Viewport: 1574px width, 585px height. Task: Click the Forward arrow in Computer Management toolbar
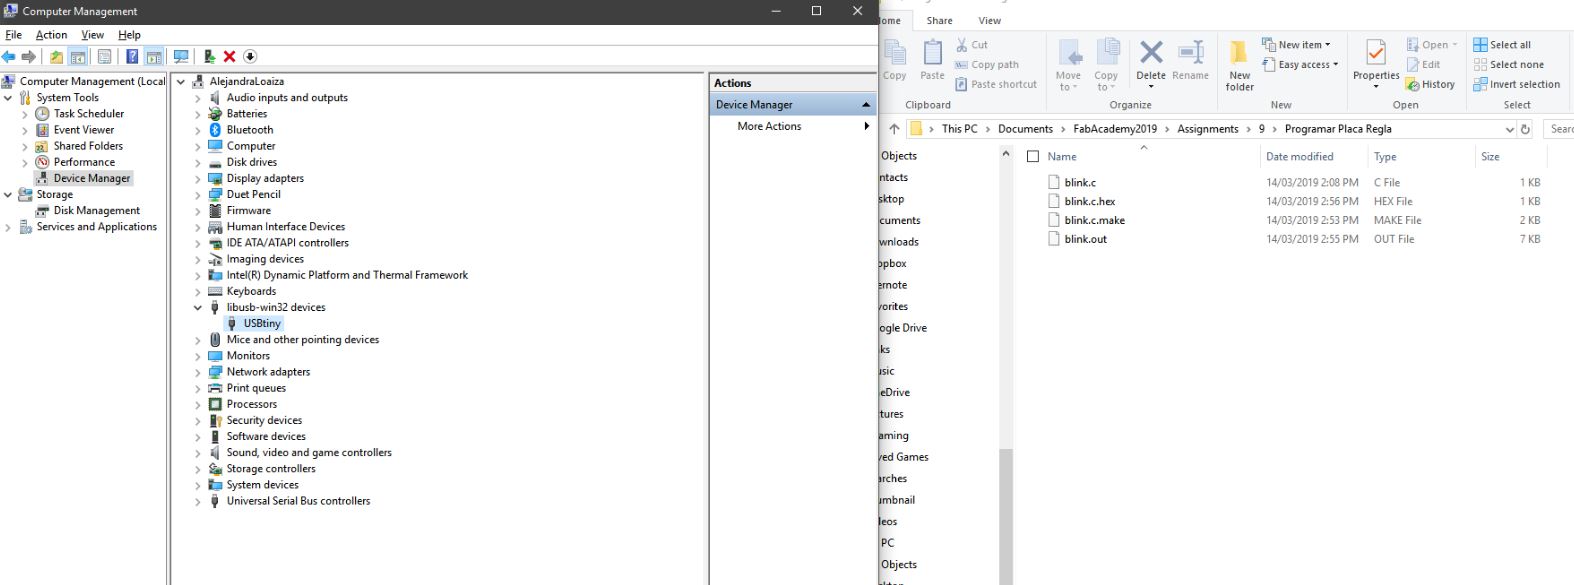[x=29, y=57]
